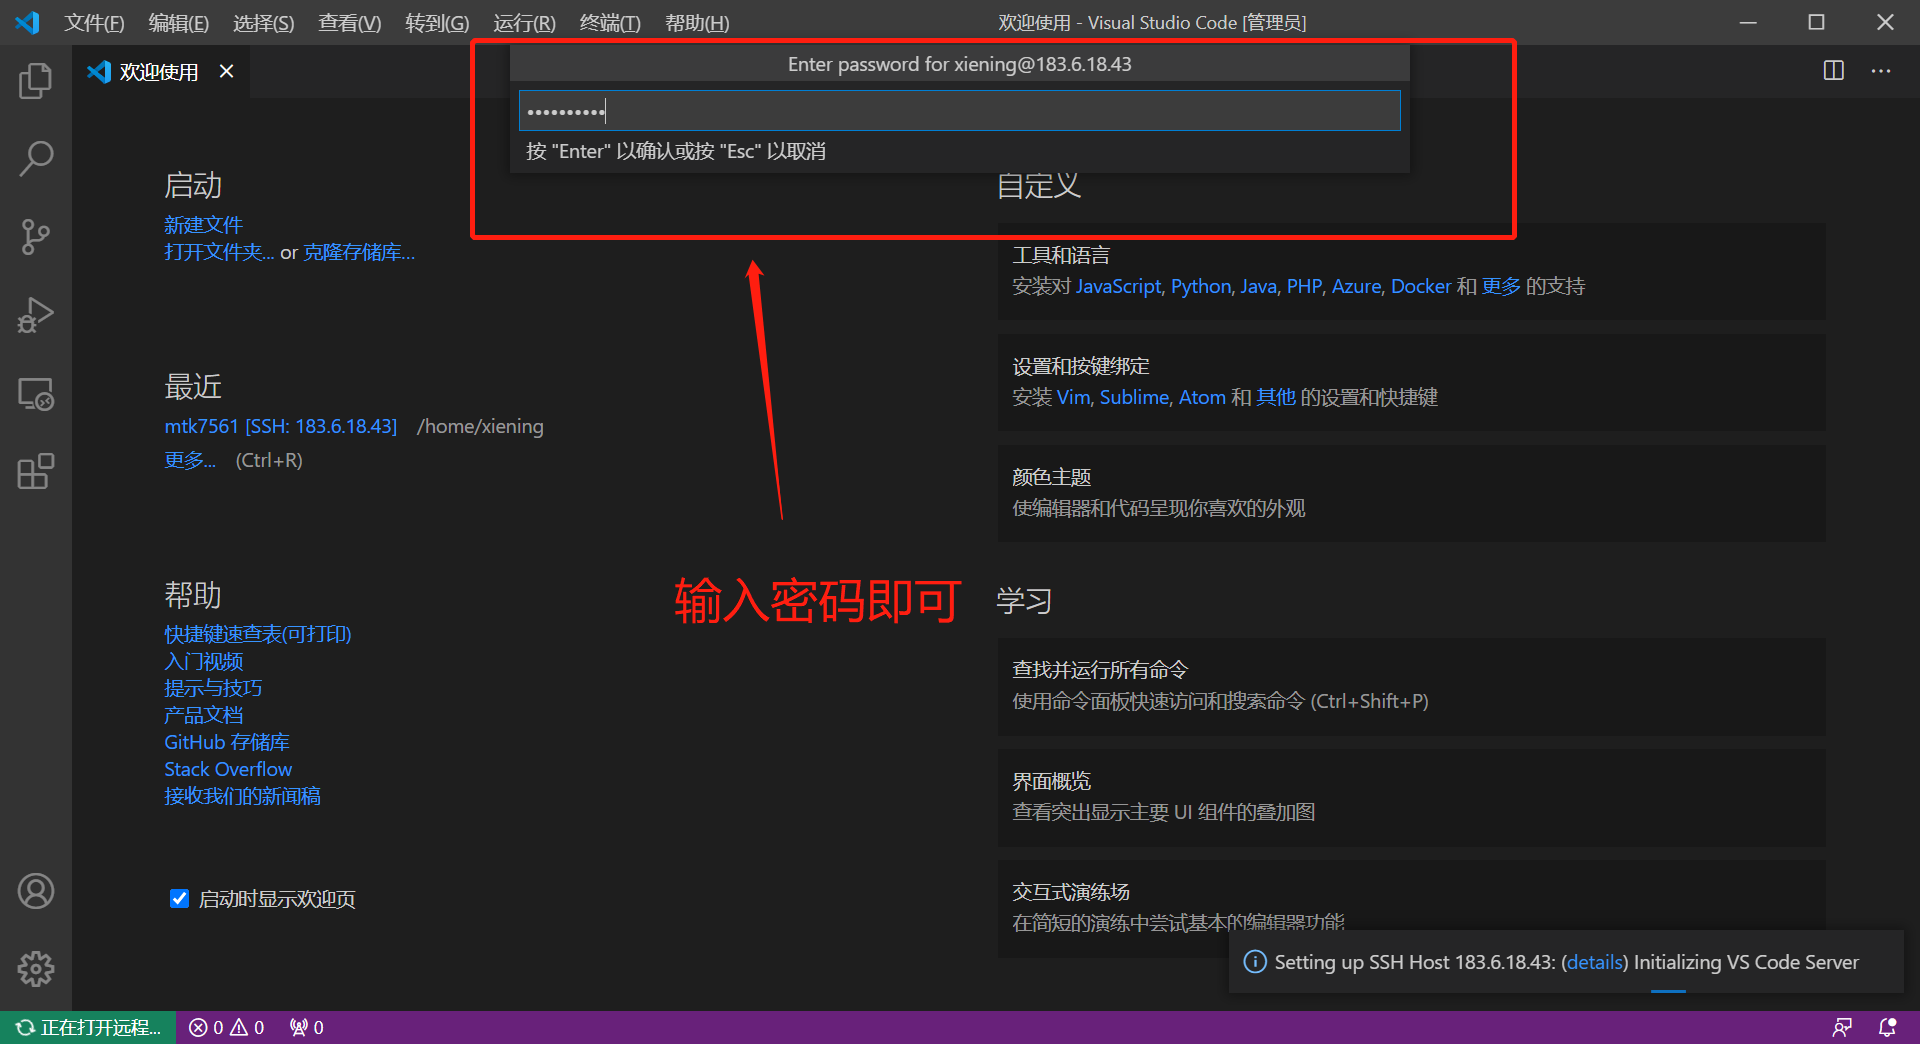Screen dimensions: 1920x1044
Task: Click the info icon on SSH notification
Action: click(1254, 962)
